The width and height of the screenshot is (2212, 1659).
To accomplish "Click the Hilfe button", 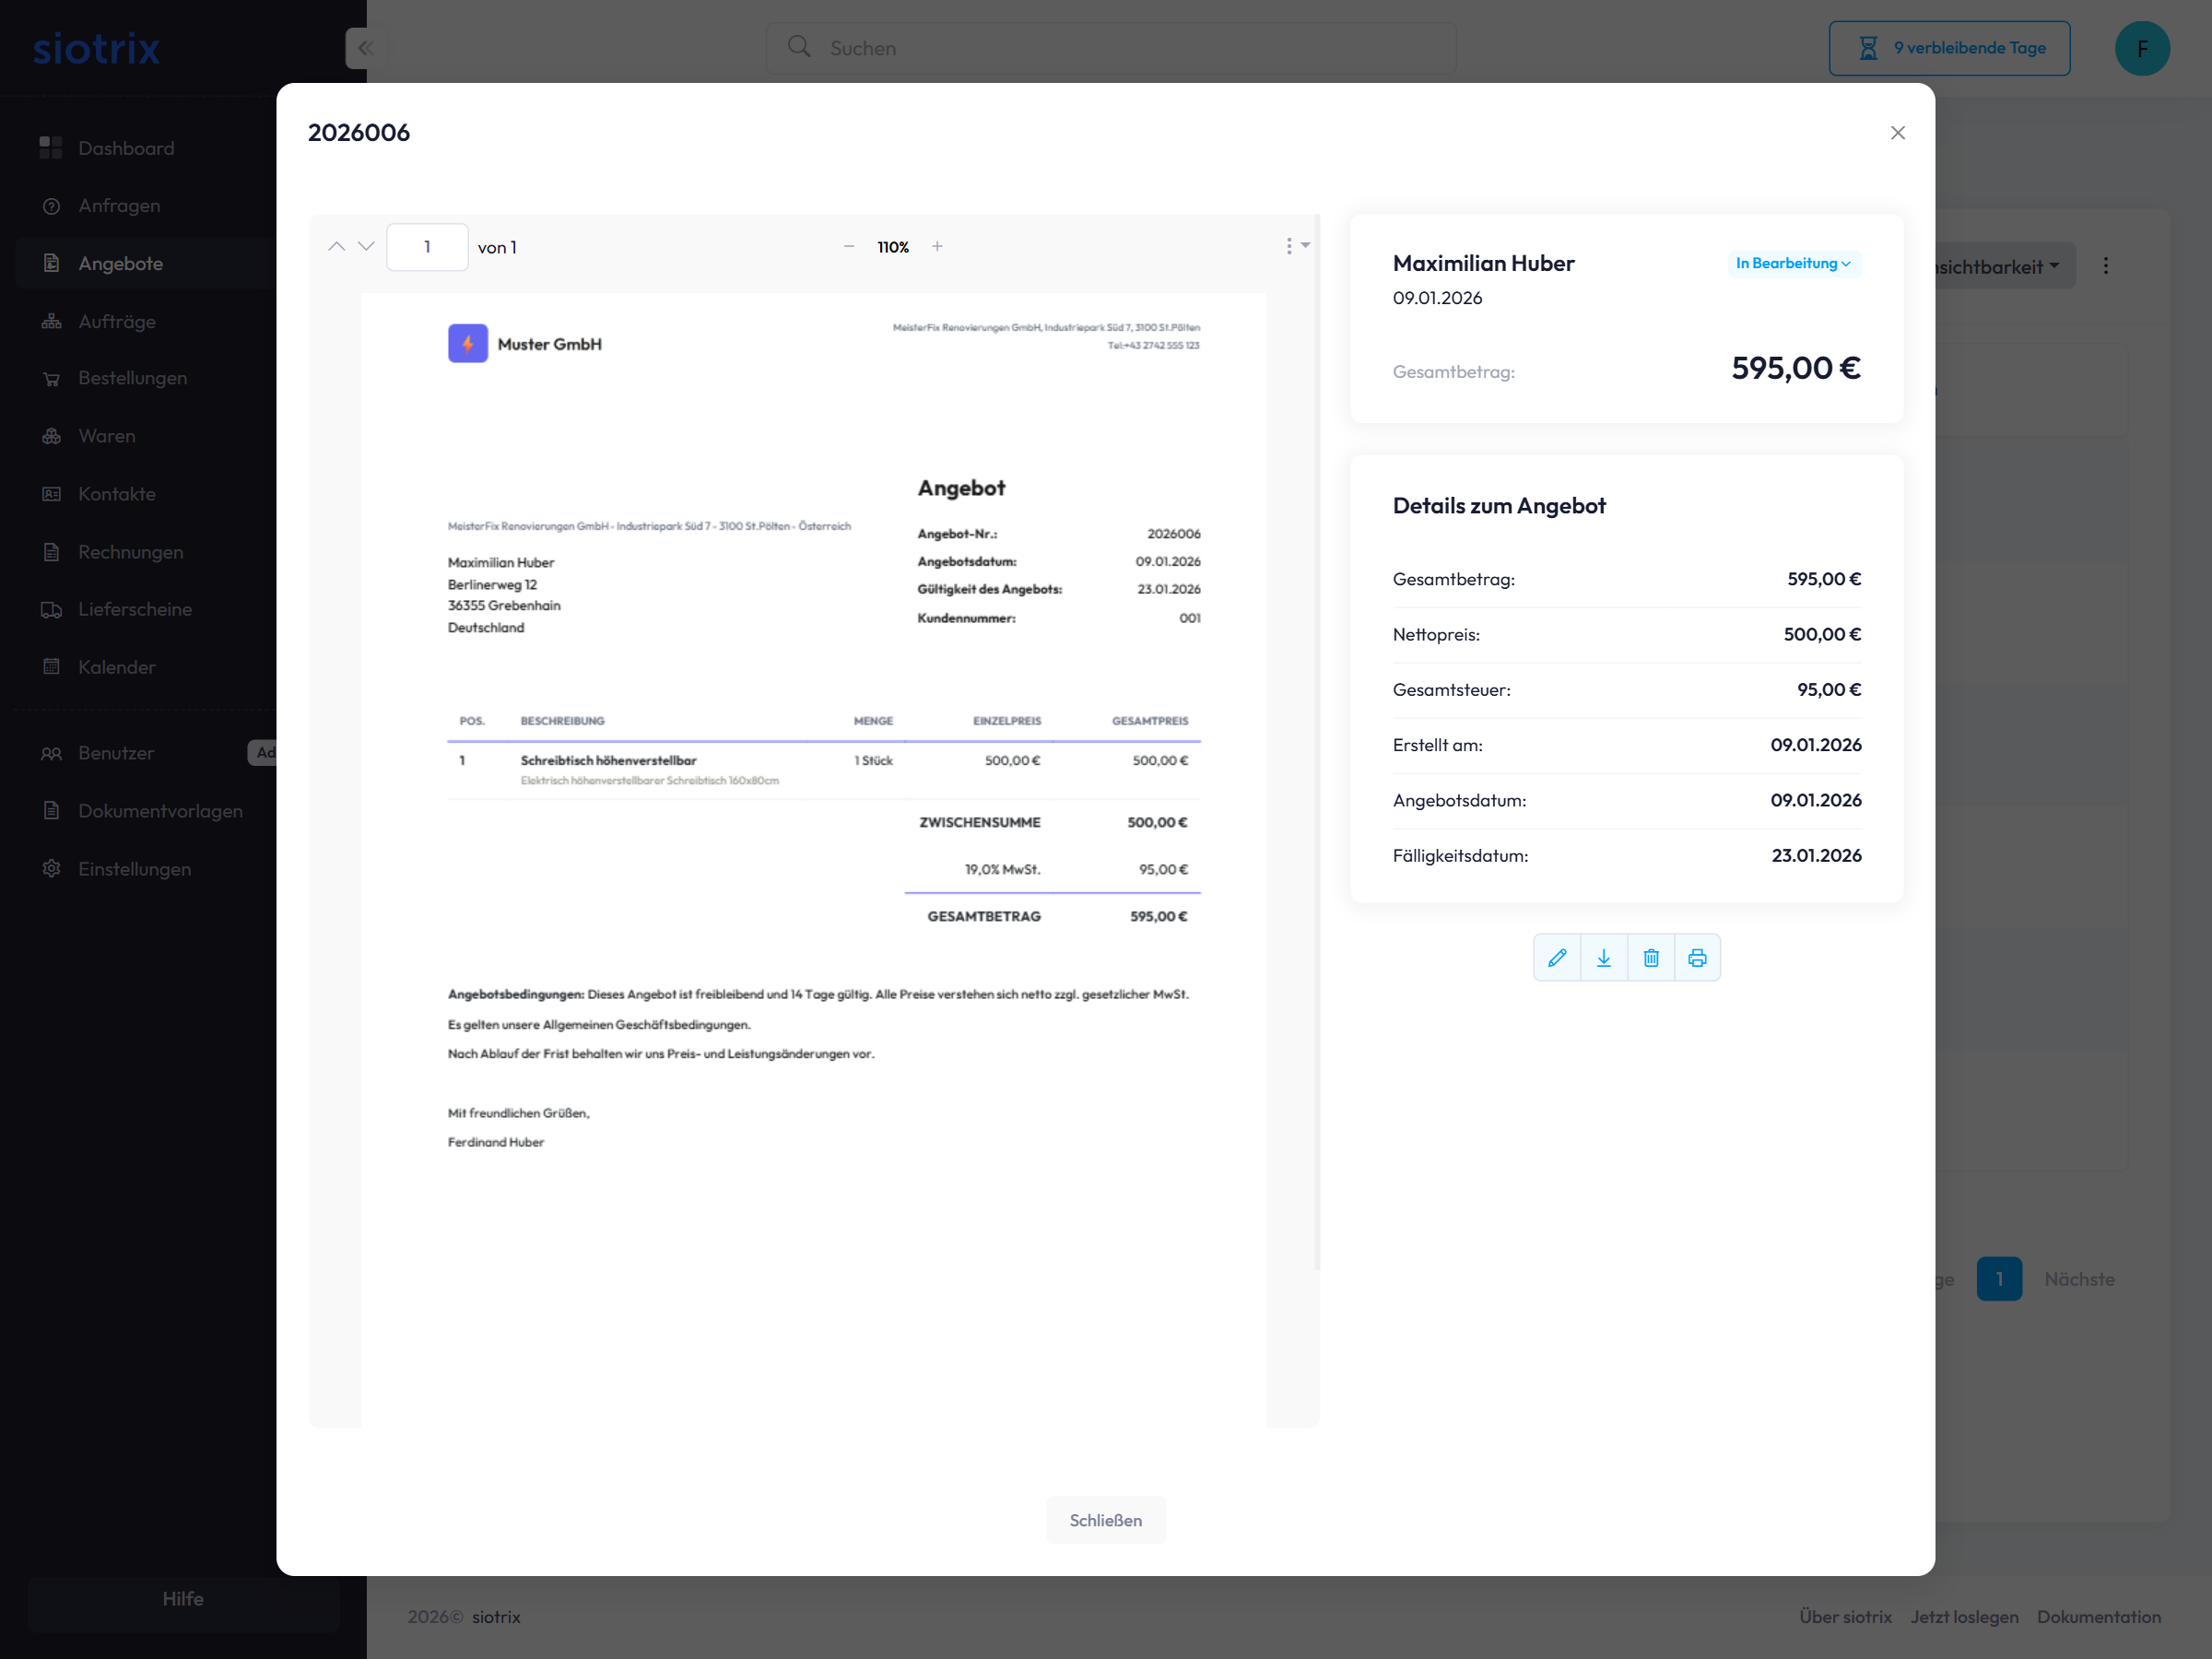I will [183, 1599].
